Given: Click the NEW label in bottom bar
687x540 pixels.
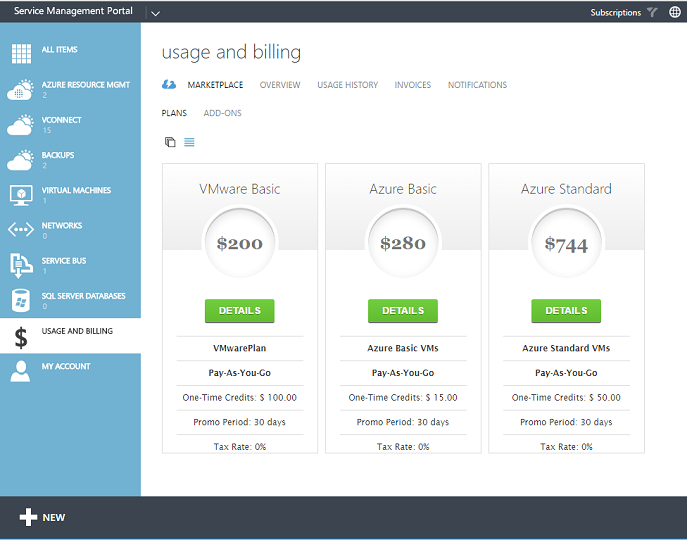Looking at the screenshot, I should (x=54, y=518).
